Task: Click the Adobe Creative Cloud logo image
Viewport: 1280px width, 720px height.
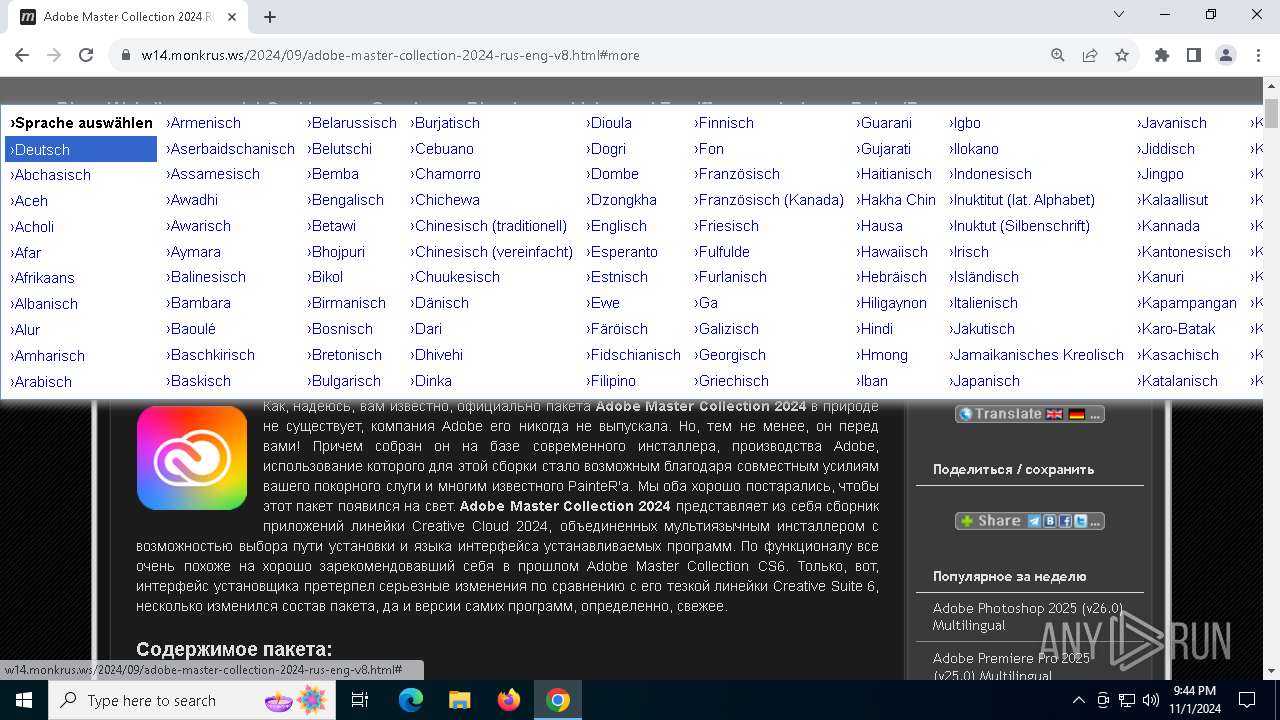Action: (192, 458)
